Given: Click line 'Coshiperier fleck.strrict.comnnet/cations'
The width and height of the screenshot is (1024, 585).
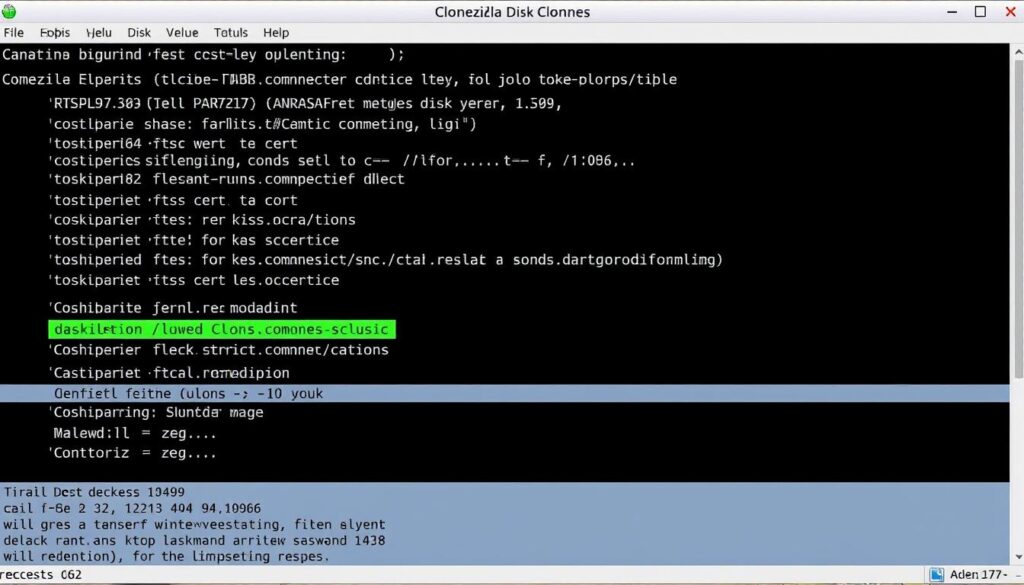Looking at the screenshot, I should (x=219, y=350).
